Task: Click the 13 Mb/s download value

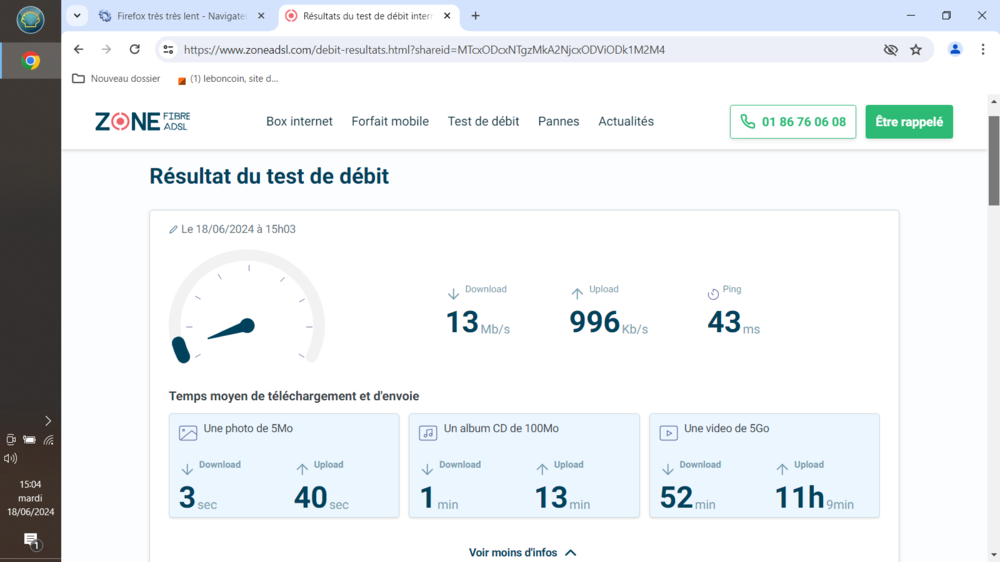Action: tap(478, 322)
